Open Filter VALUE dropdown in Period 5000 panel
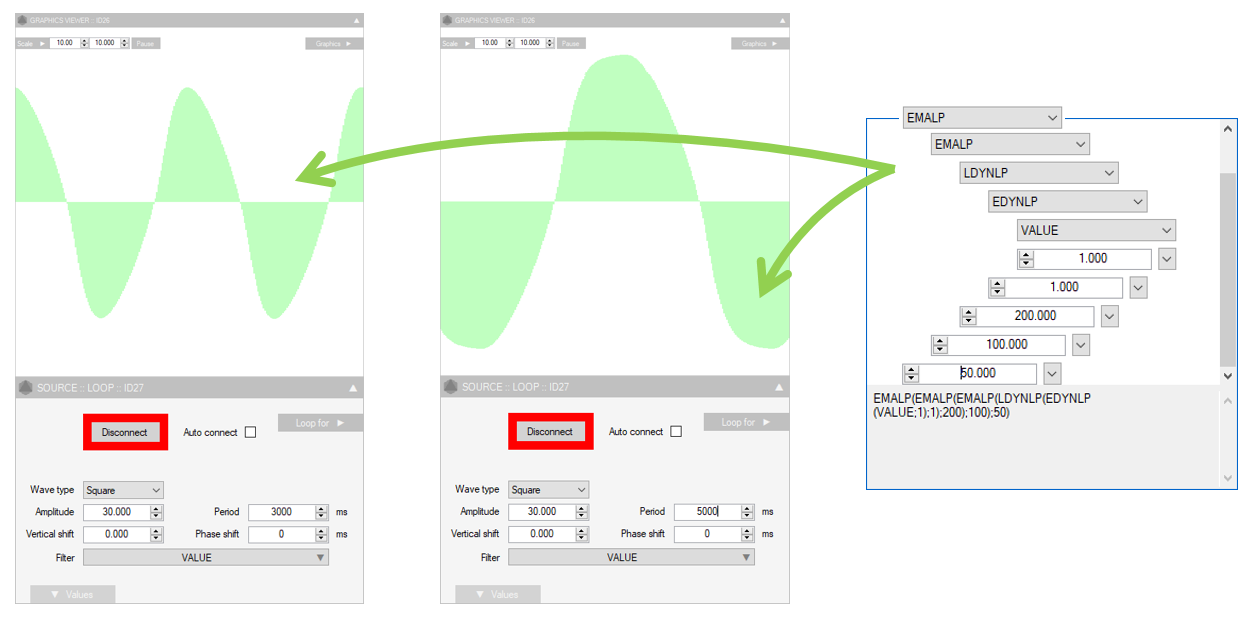The width and height of the screenshot is (1259, 622). point(631,557)
